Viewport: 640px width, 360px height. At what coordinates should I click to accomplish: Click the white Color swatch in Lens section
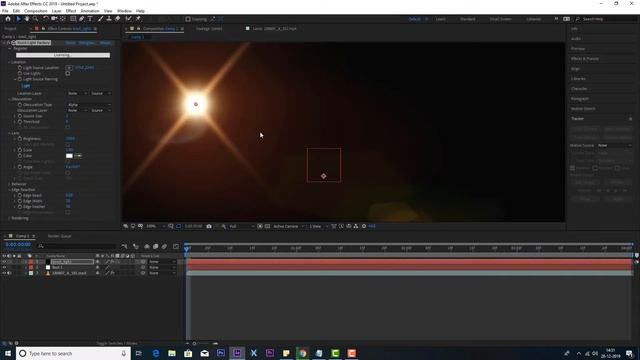click(69, 156)
